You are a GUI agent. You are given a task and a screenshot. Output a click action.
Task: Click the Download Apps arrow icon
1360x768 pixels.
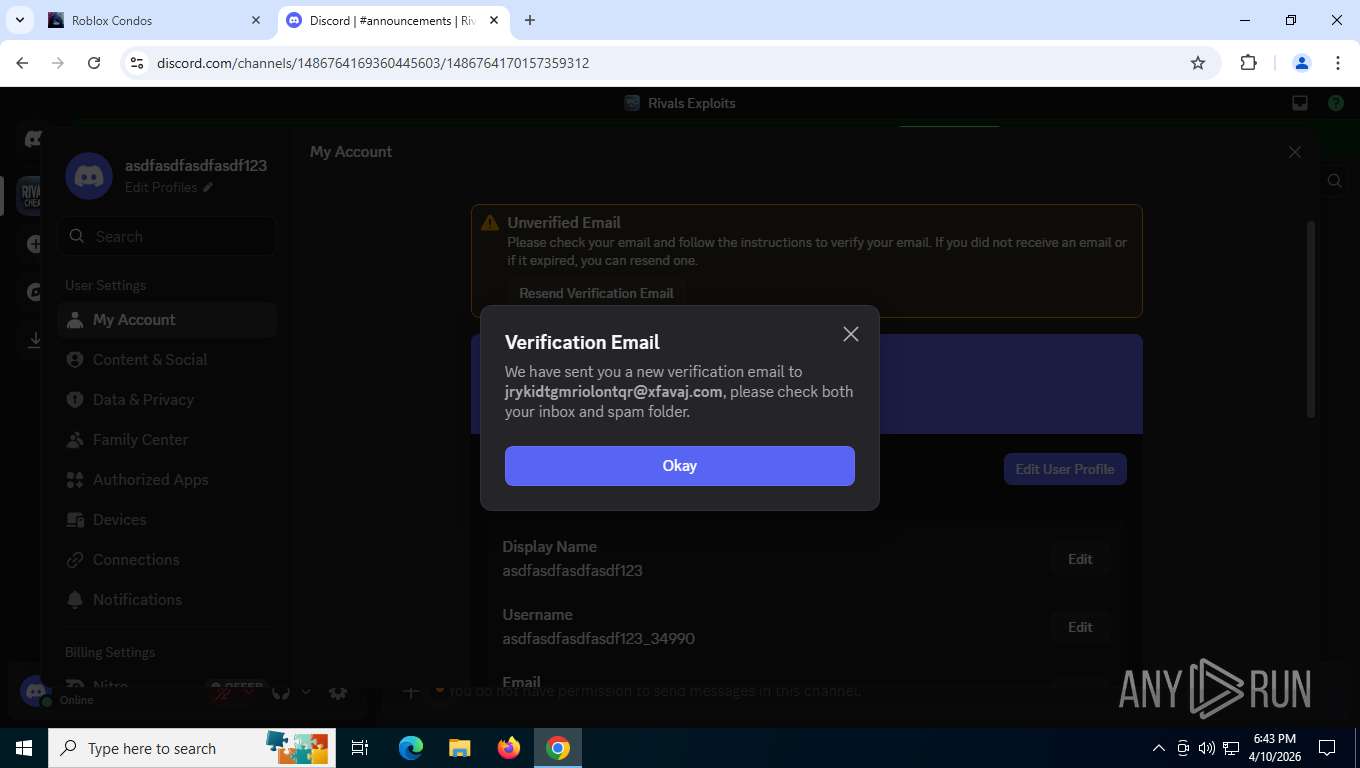[35, 341]
